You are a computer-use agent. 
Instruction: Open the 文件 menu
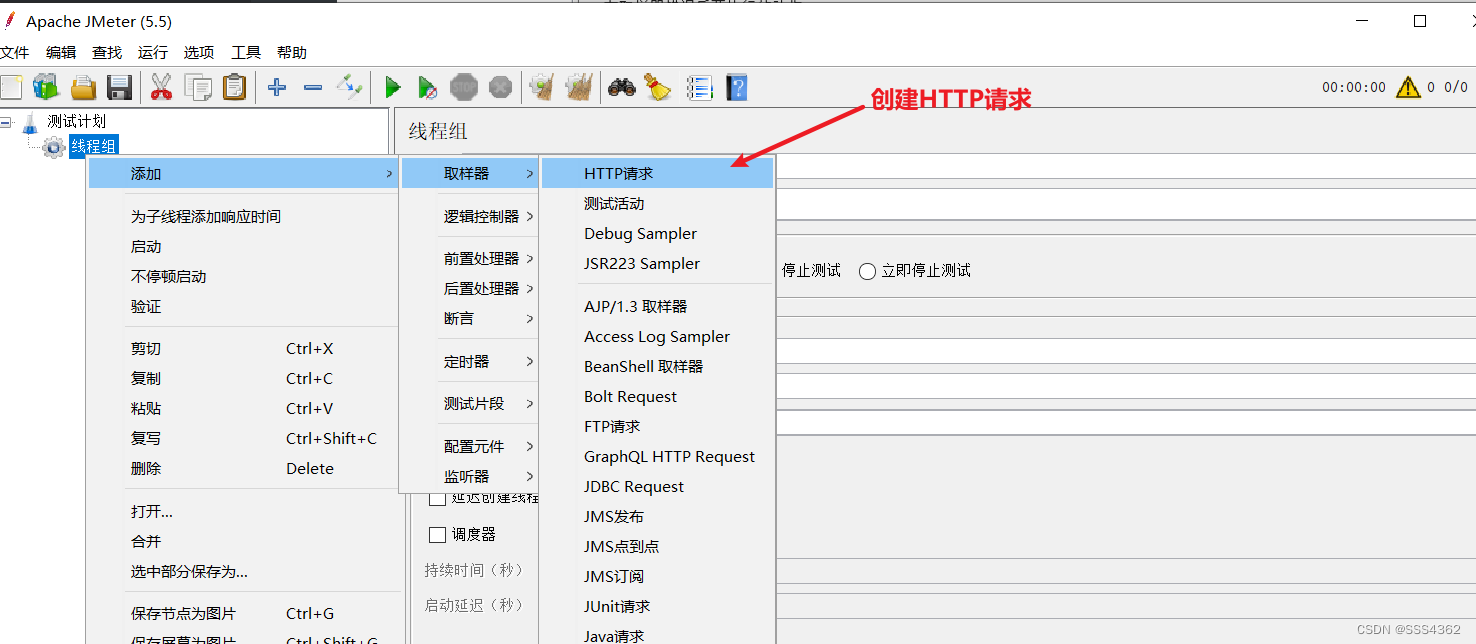point(15,52)
